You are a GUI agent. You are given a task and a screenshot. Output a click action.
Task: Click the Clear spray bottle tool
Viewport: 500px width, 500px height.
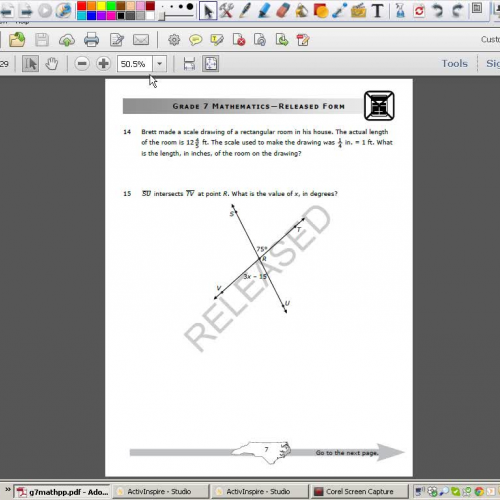coord(400,11)
